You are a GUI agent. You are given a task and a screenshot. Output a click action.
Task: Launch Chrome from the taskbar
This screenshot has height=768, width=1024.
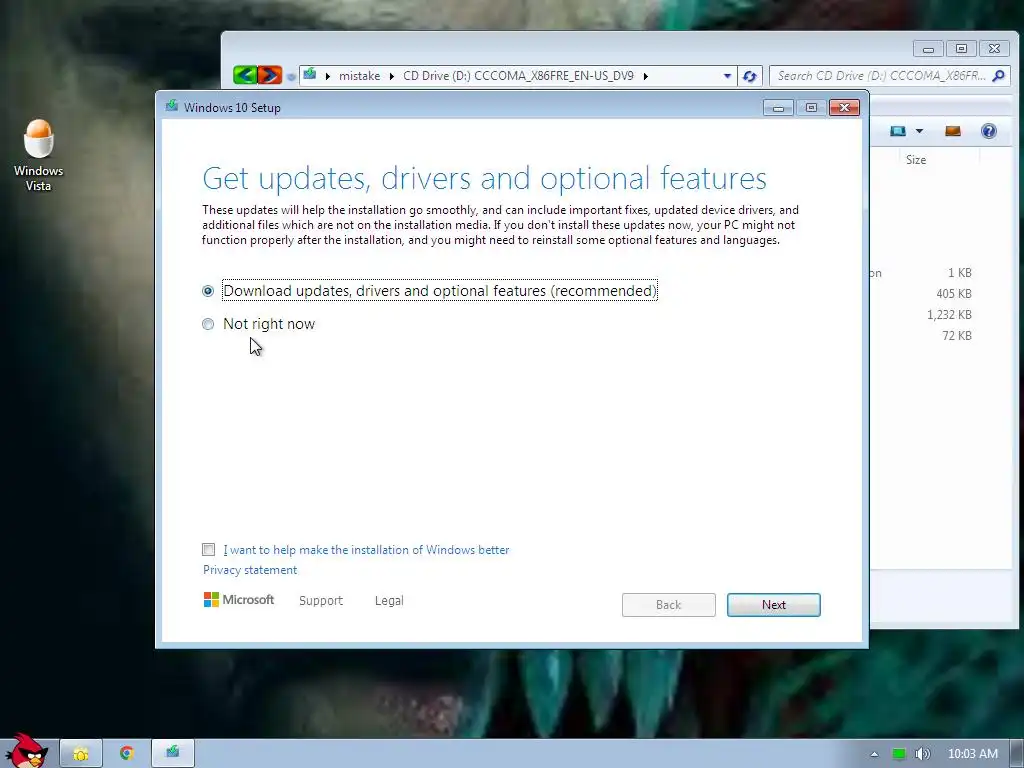tap(127, 754)
